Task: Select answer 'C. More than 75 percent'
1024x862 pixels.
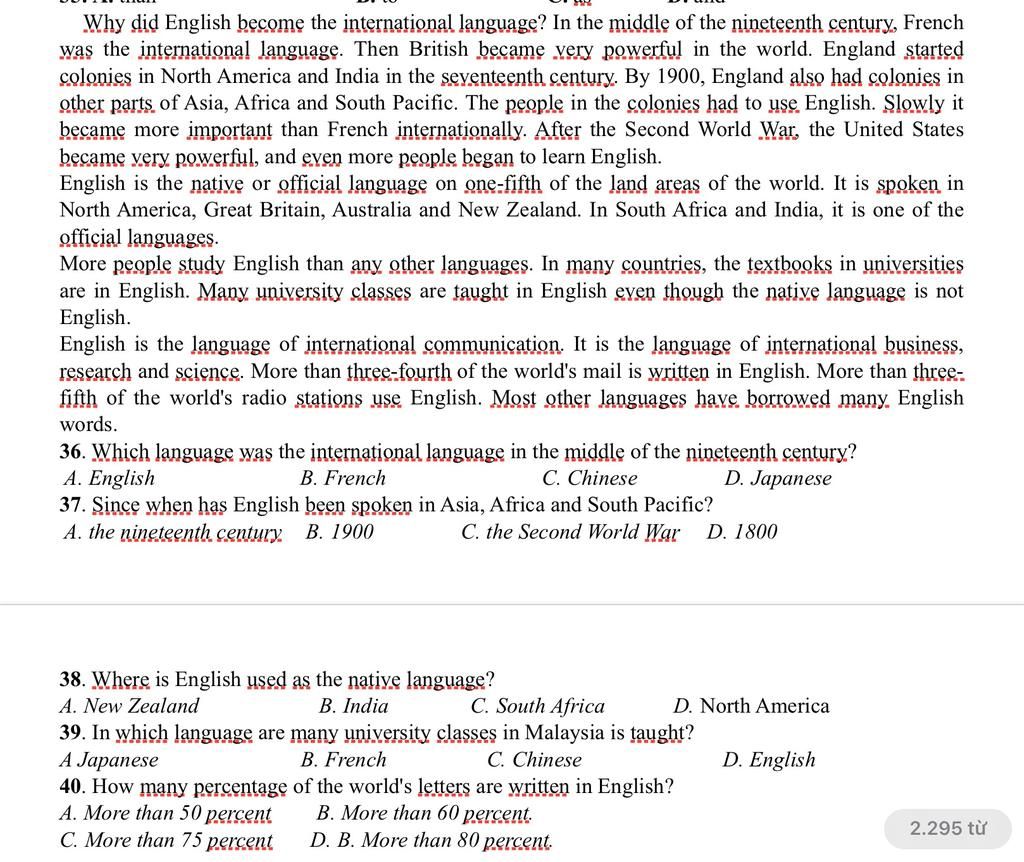Action: 166,840
